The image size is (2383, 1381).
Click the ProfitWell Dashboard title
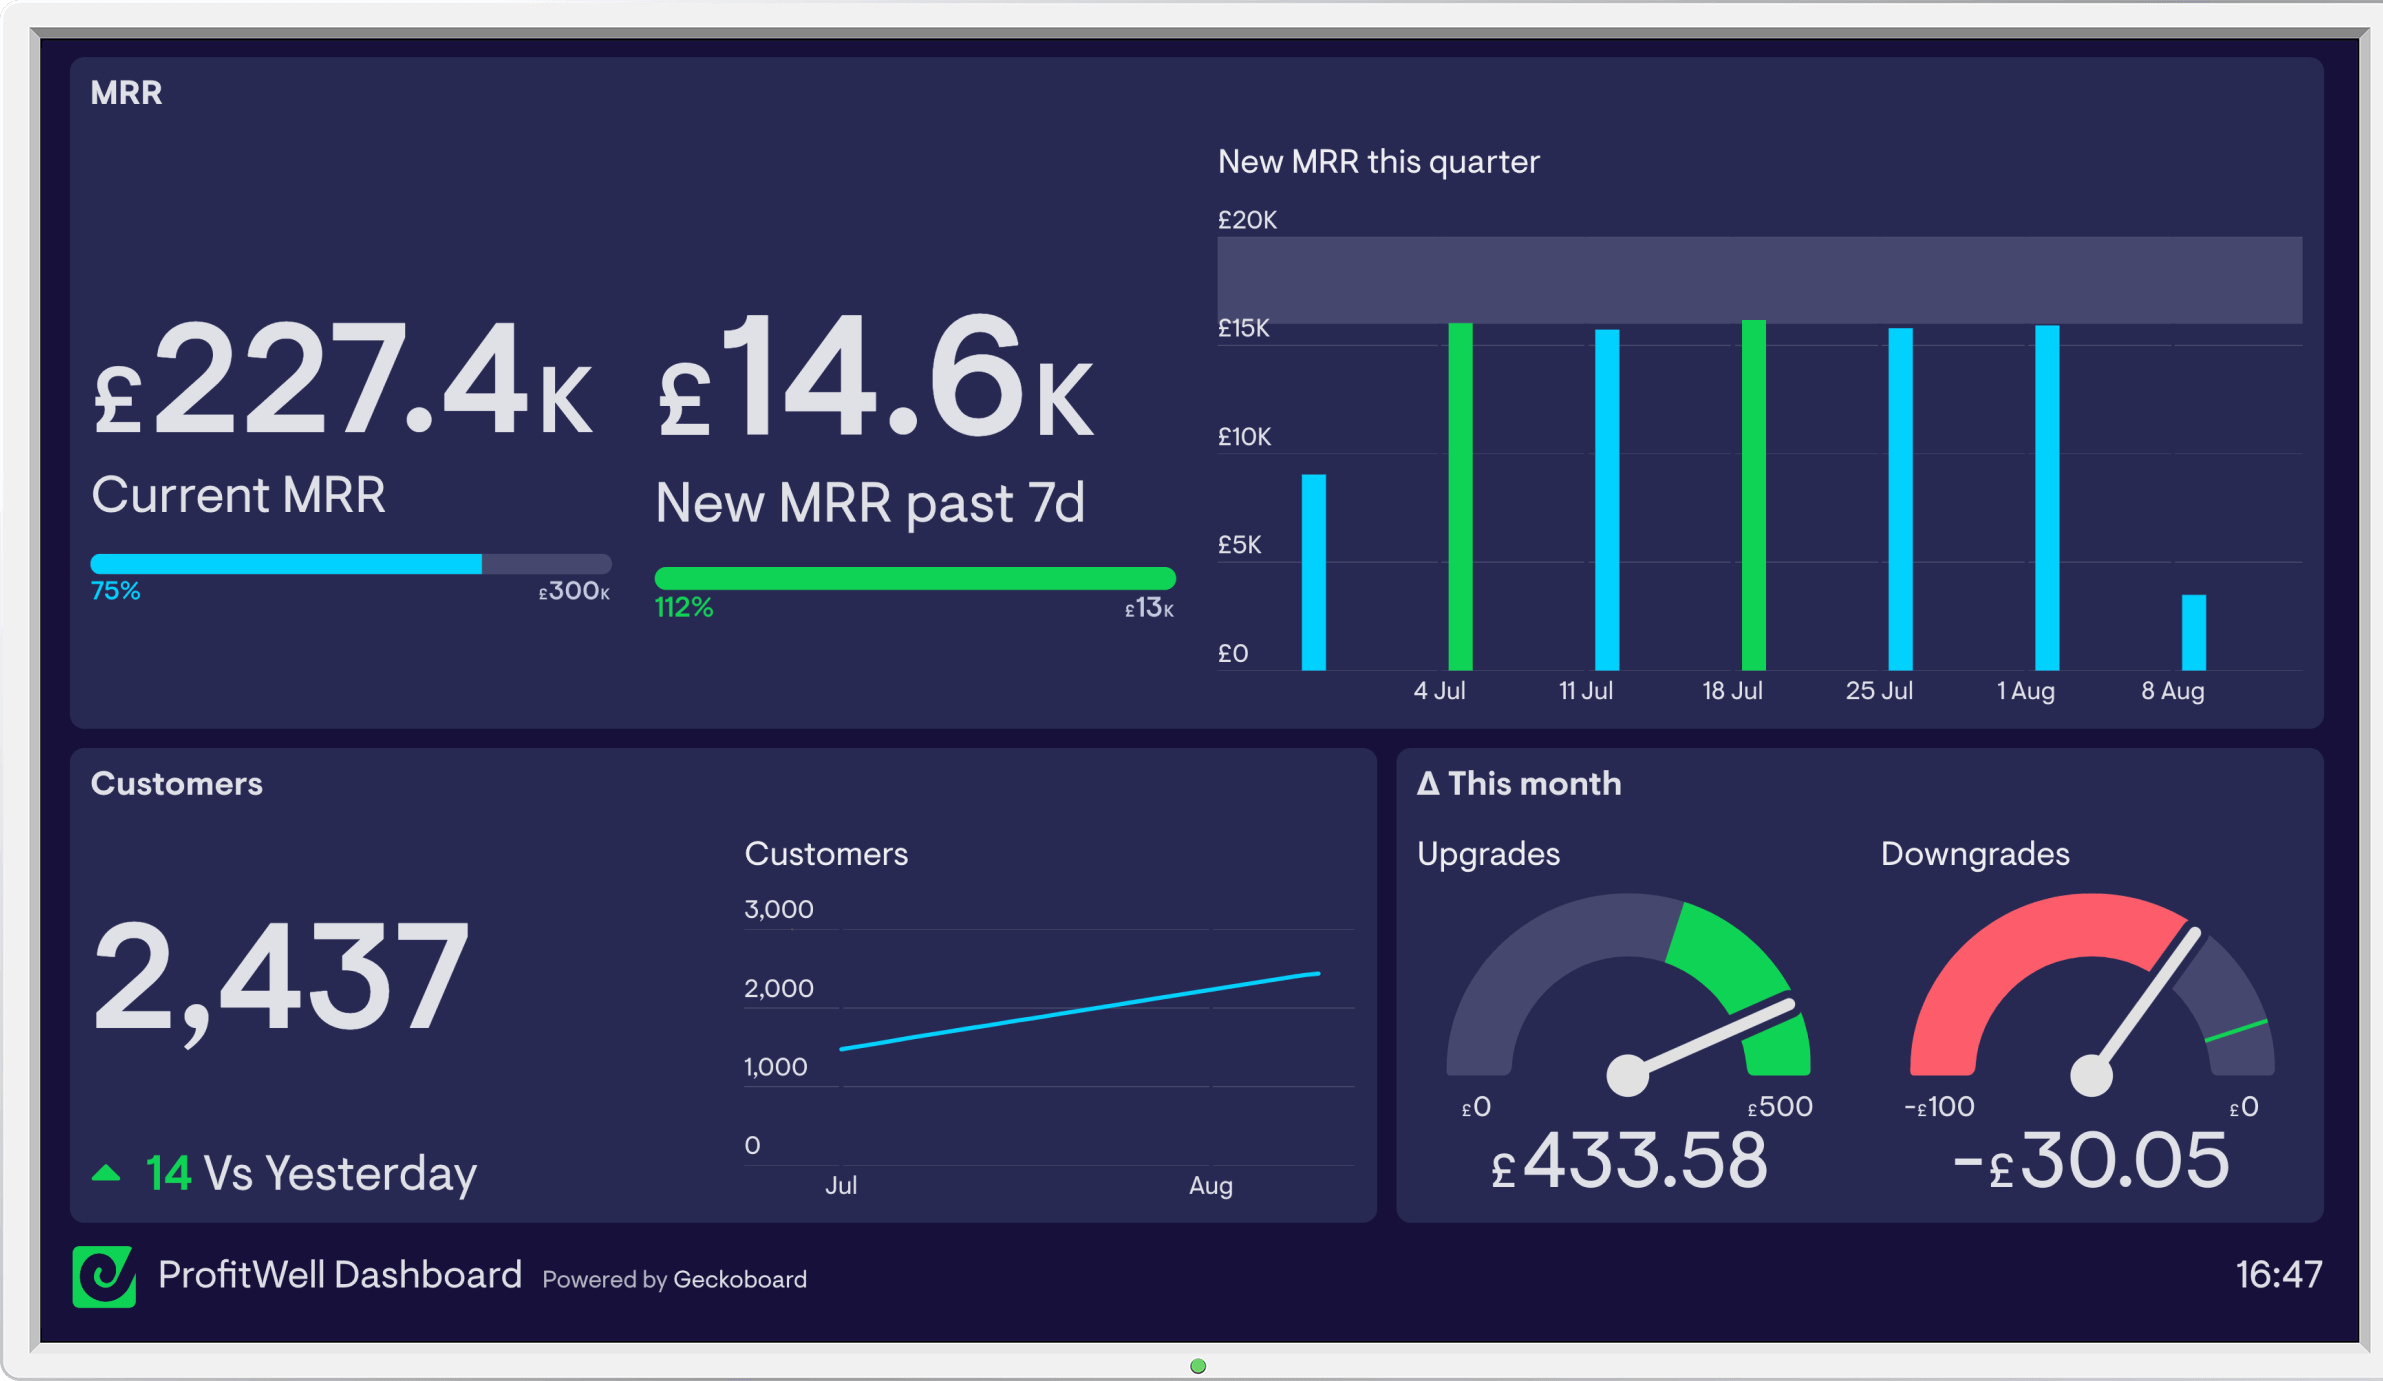click(340, 1275)
